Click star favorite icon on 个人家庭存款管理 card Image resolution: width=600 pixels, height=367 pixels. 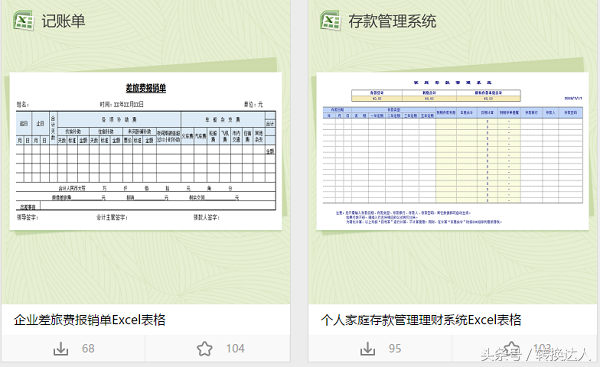tap(512, 348)
